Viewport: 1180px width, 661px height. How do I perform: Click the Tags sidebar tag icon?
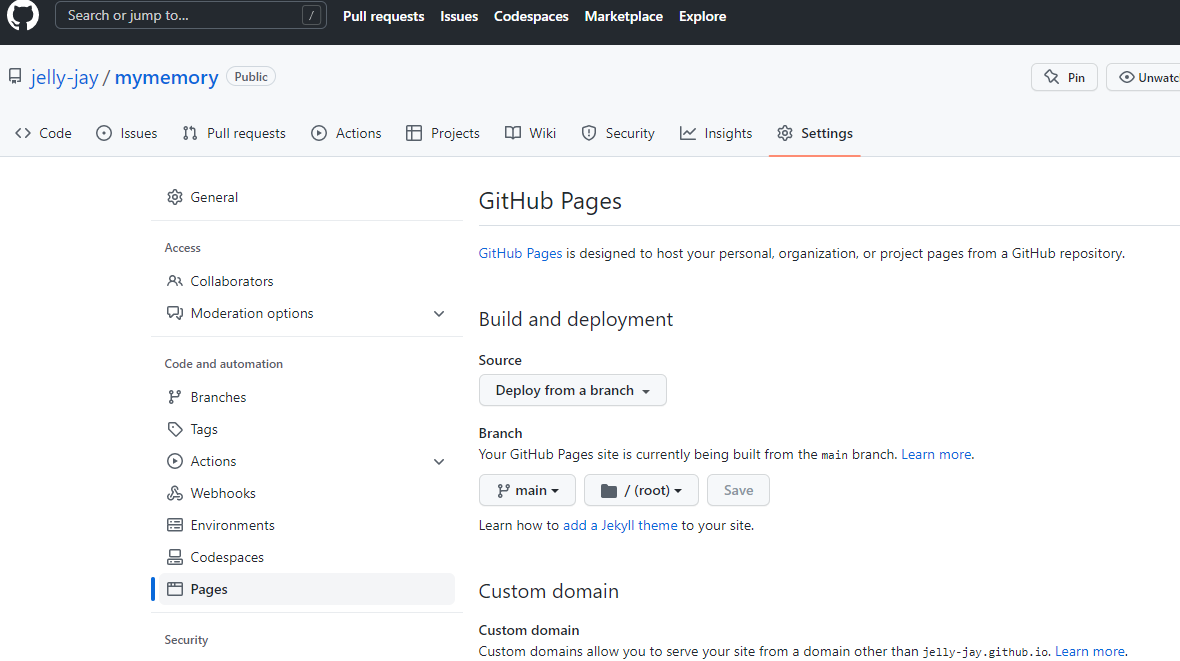(x=175, y=429)
